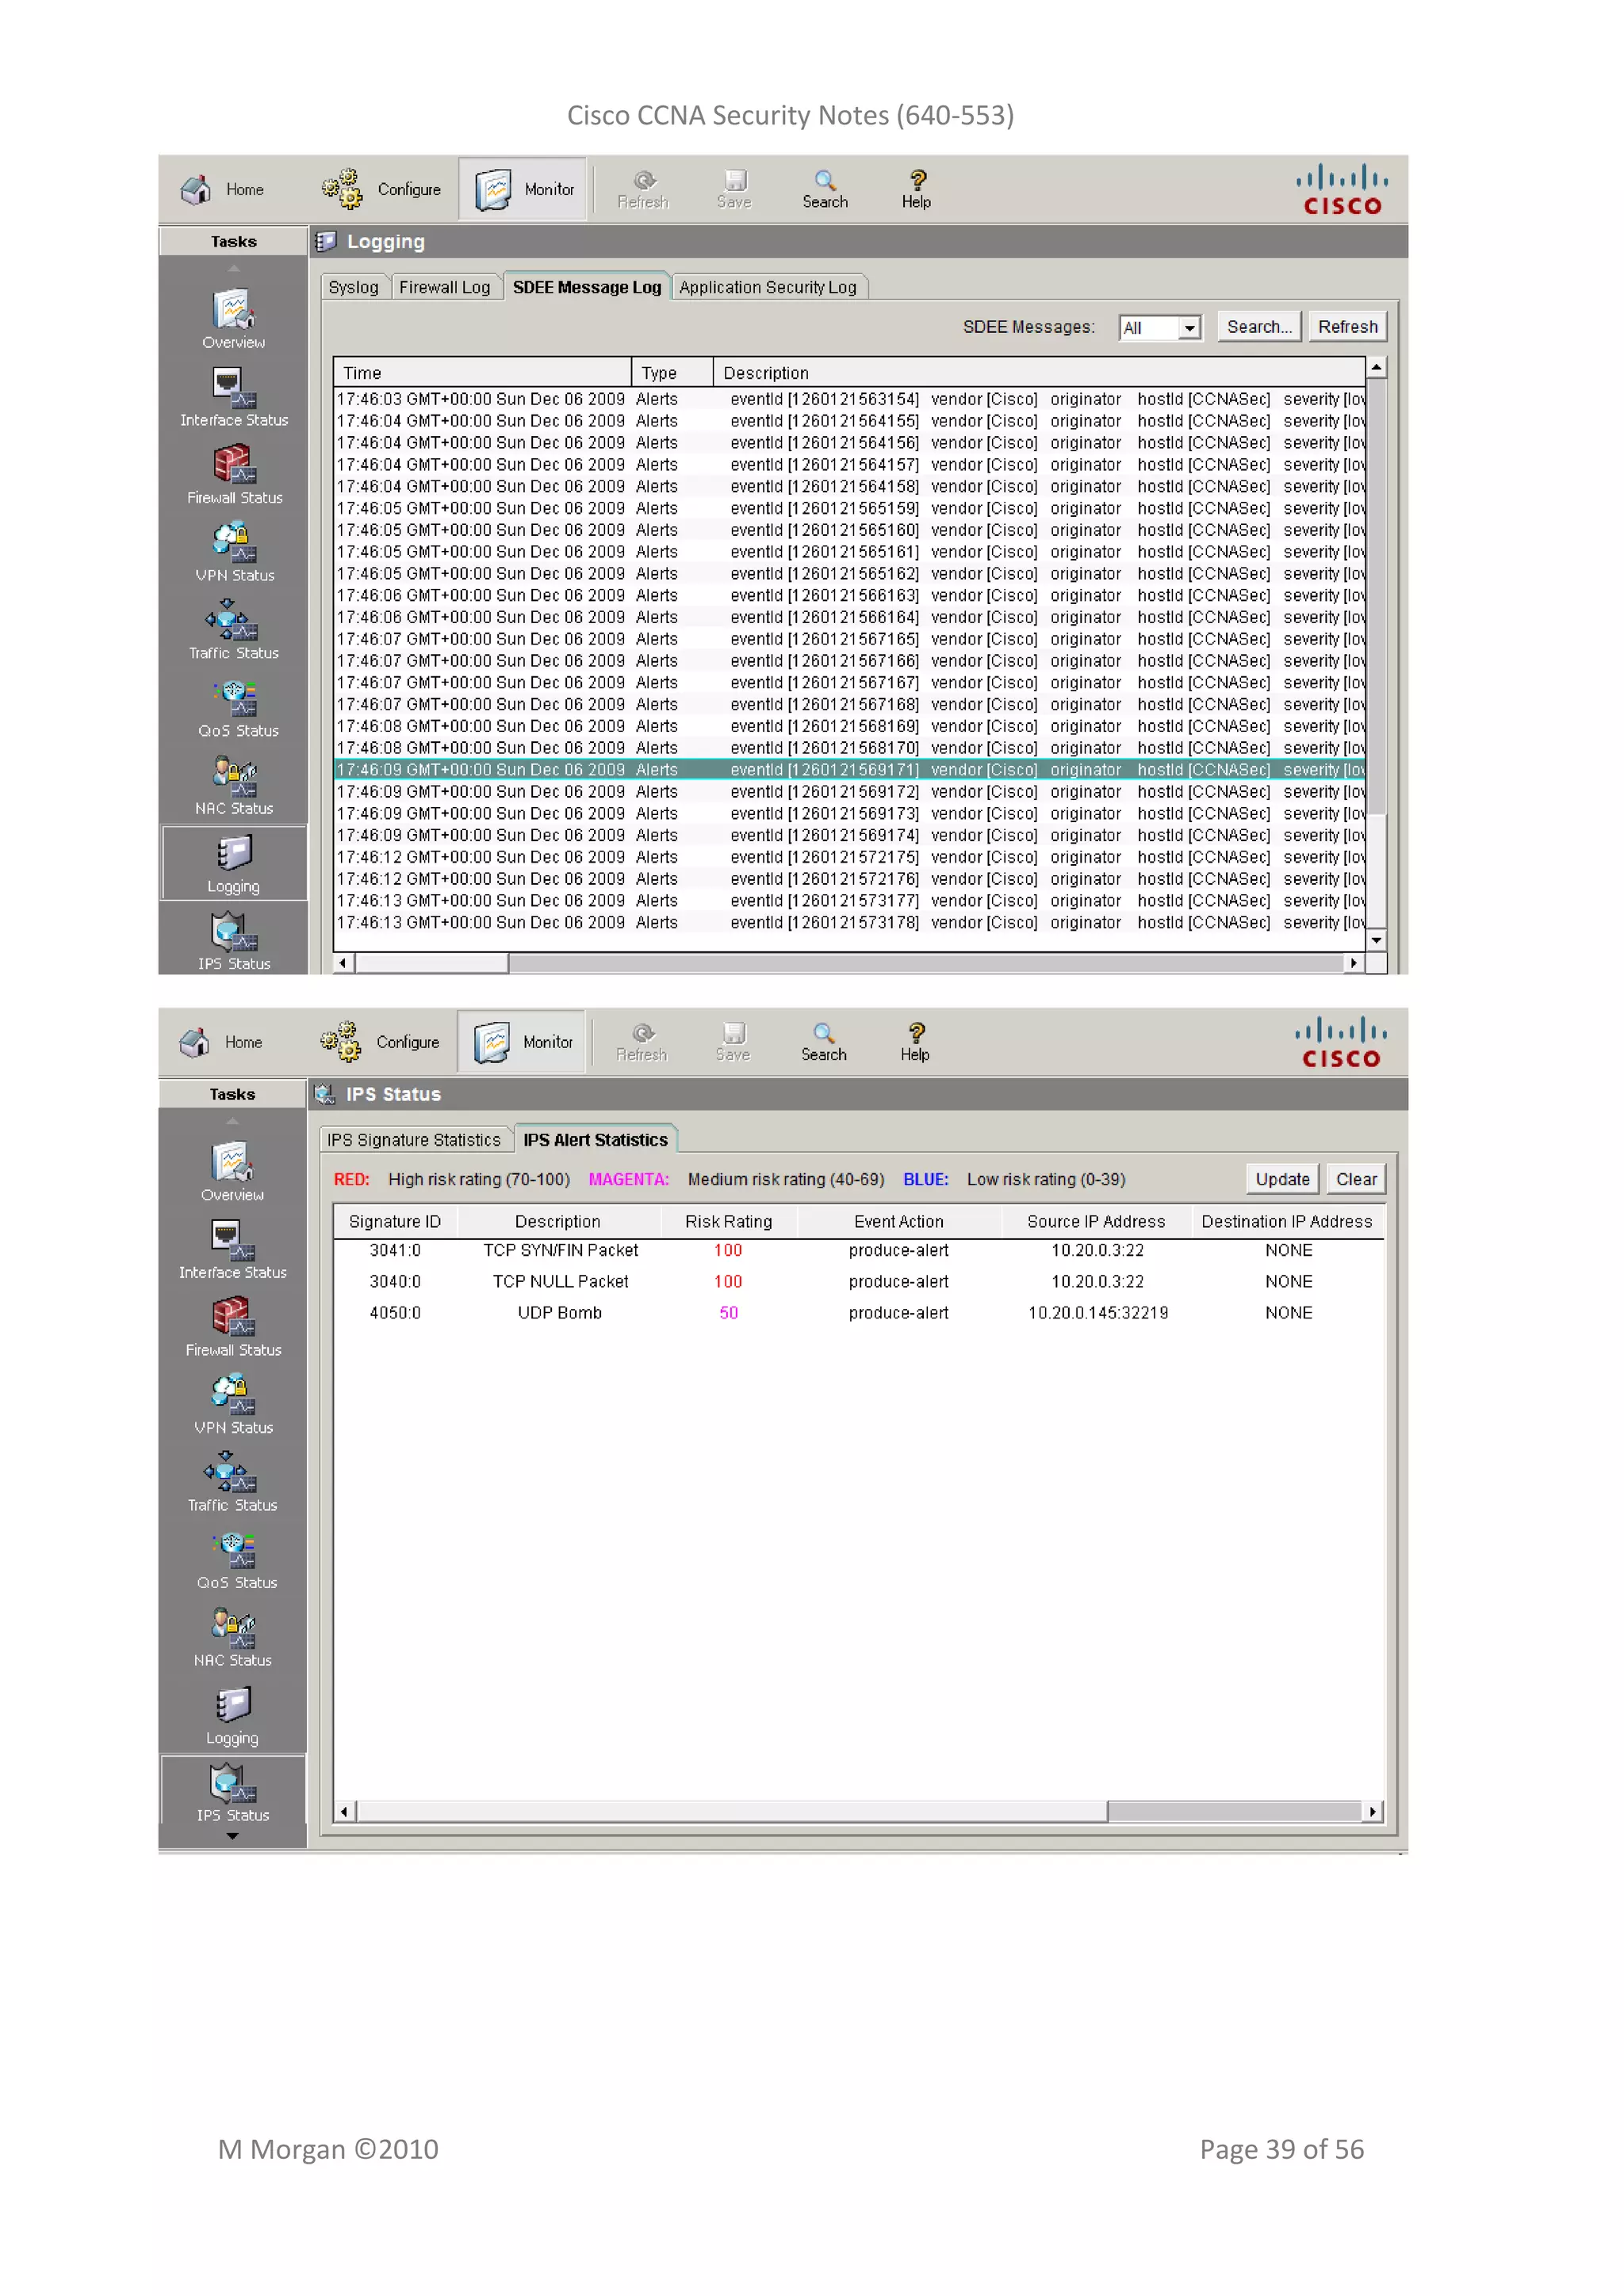
Task: Open VPN Status in Logging window sidebar
Action: pos(234,553)
